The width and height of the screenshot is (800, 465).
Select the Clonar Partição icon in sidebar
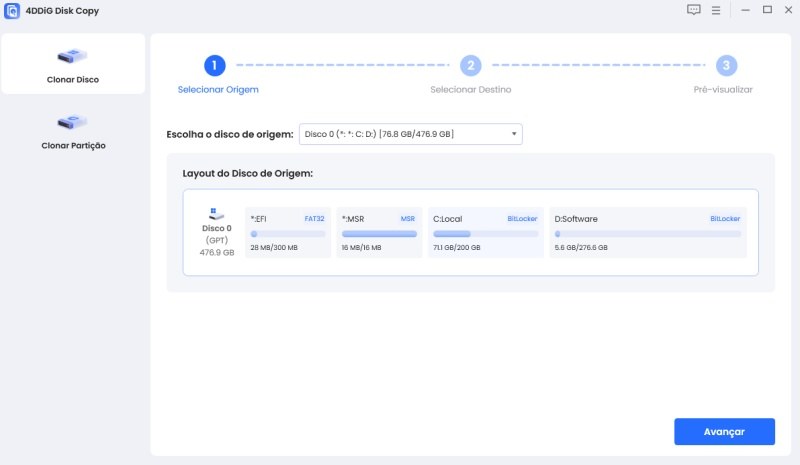[x=73, y=122]
